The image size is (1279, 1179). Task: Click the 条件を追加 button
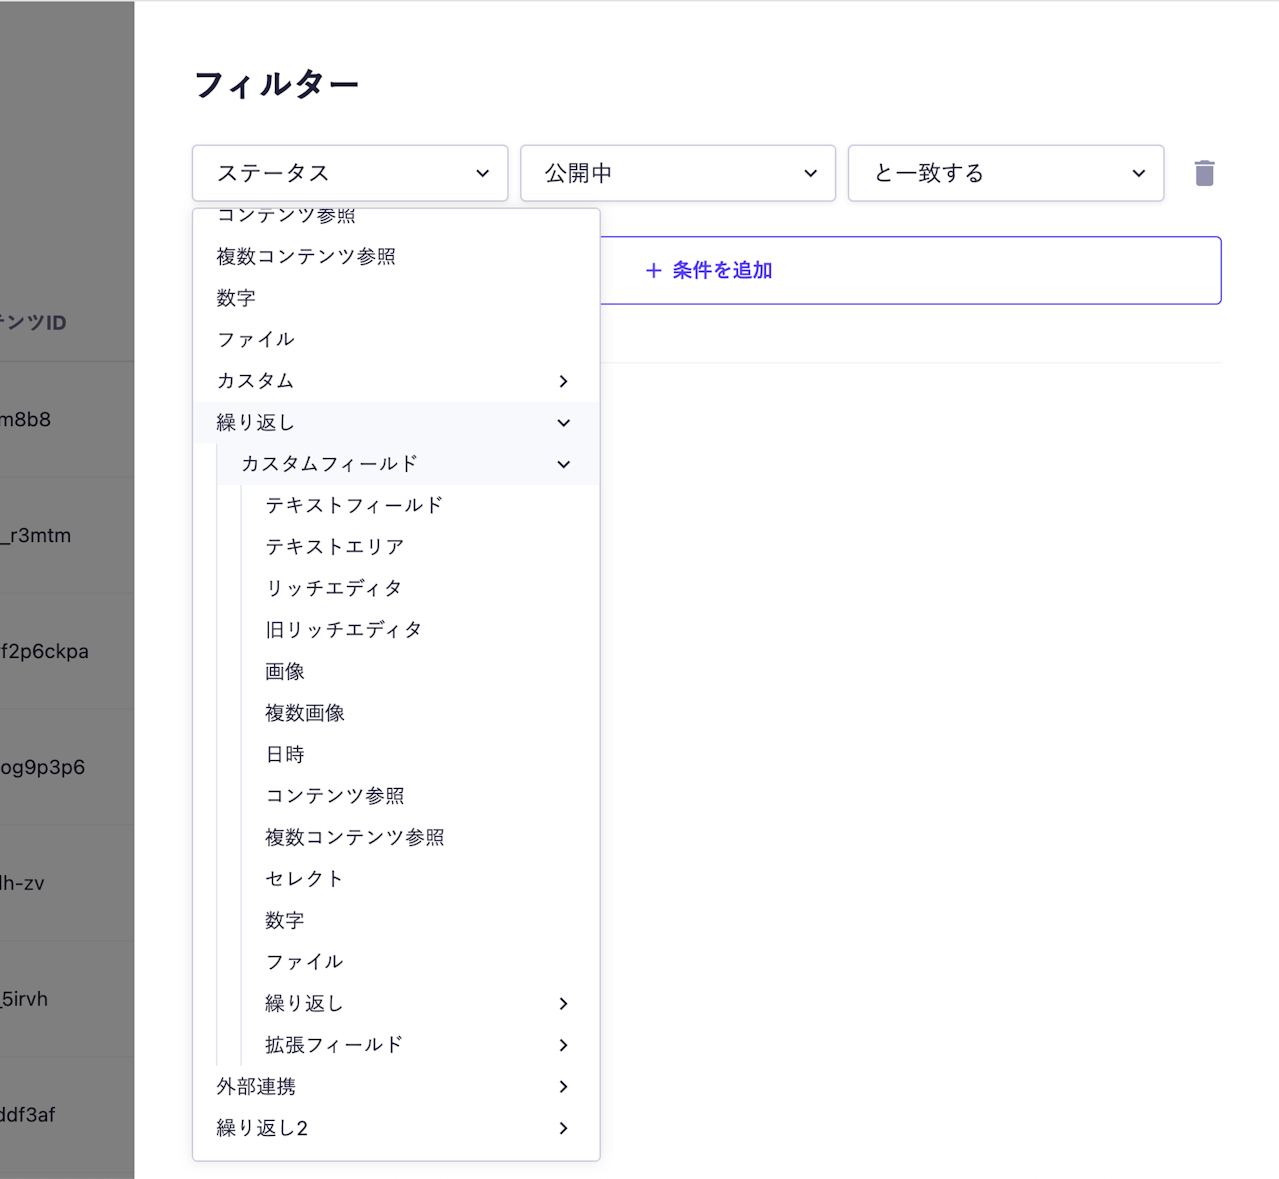708,270
